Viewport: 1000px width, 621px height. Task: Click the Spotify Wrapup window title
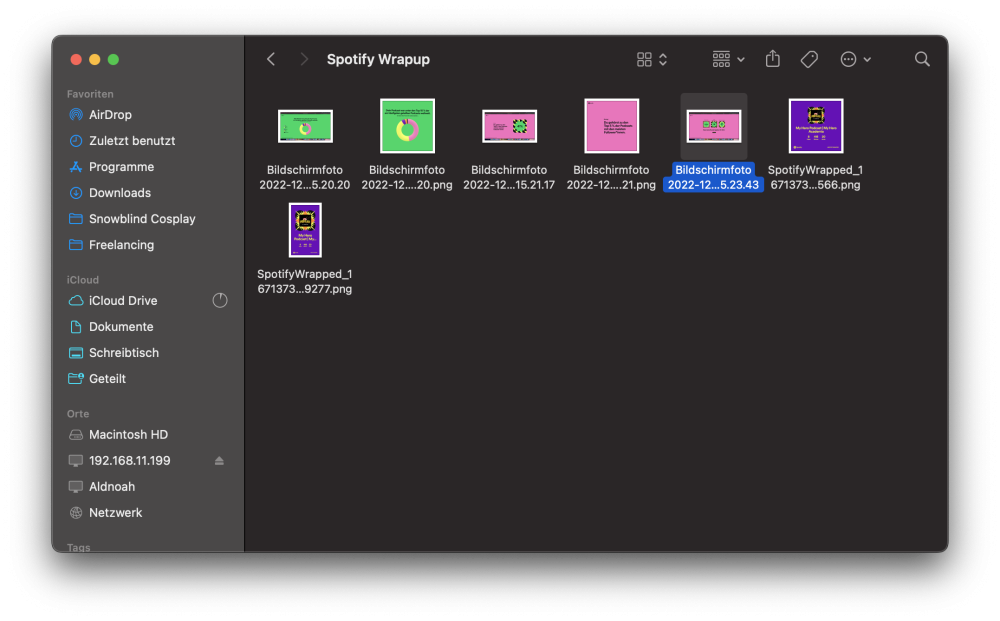click(378, 59)
